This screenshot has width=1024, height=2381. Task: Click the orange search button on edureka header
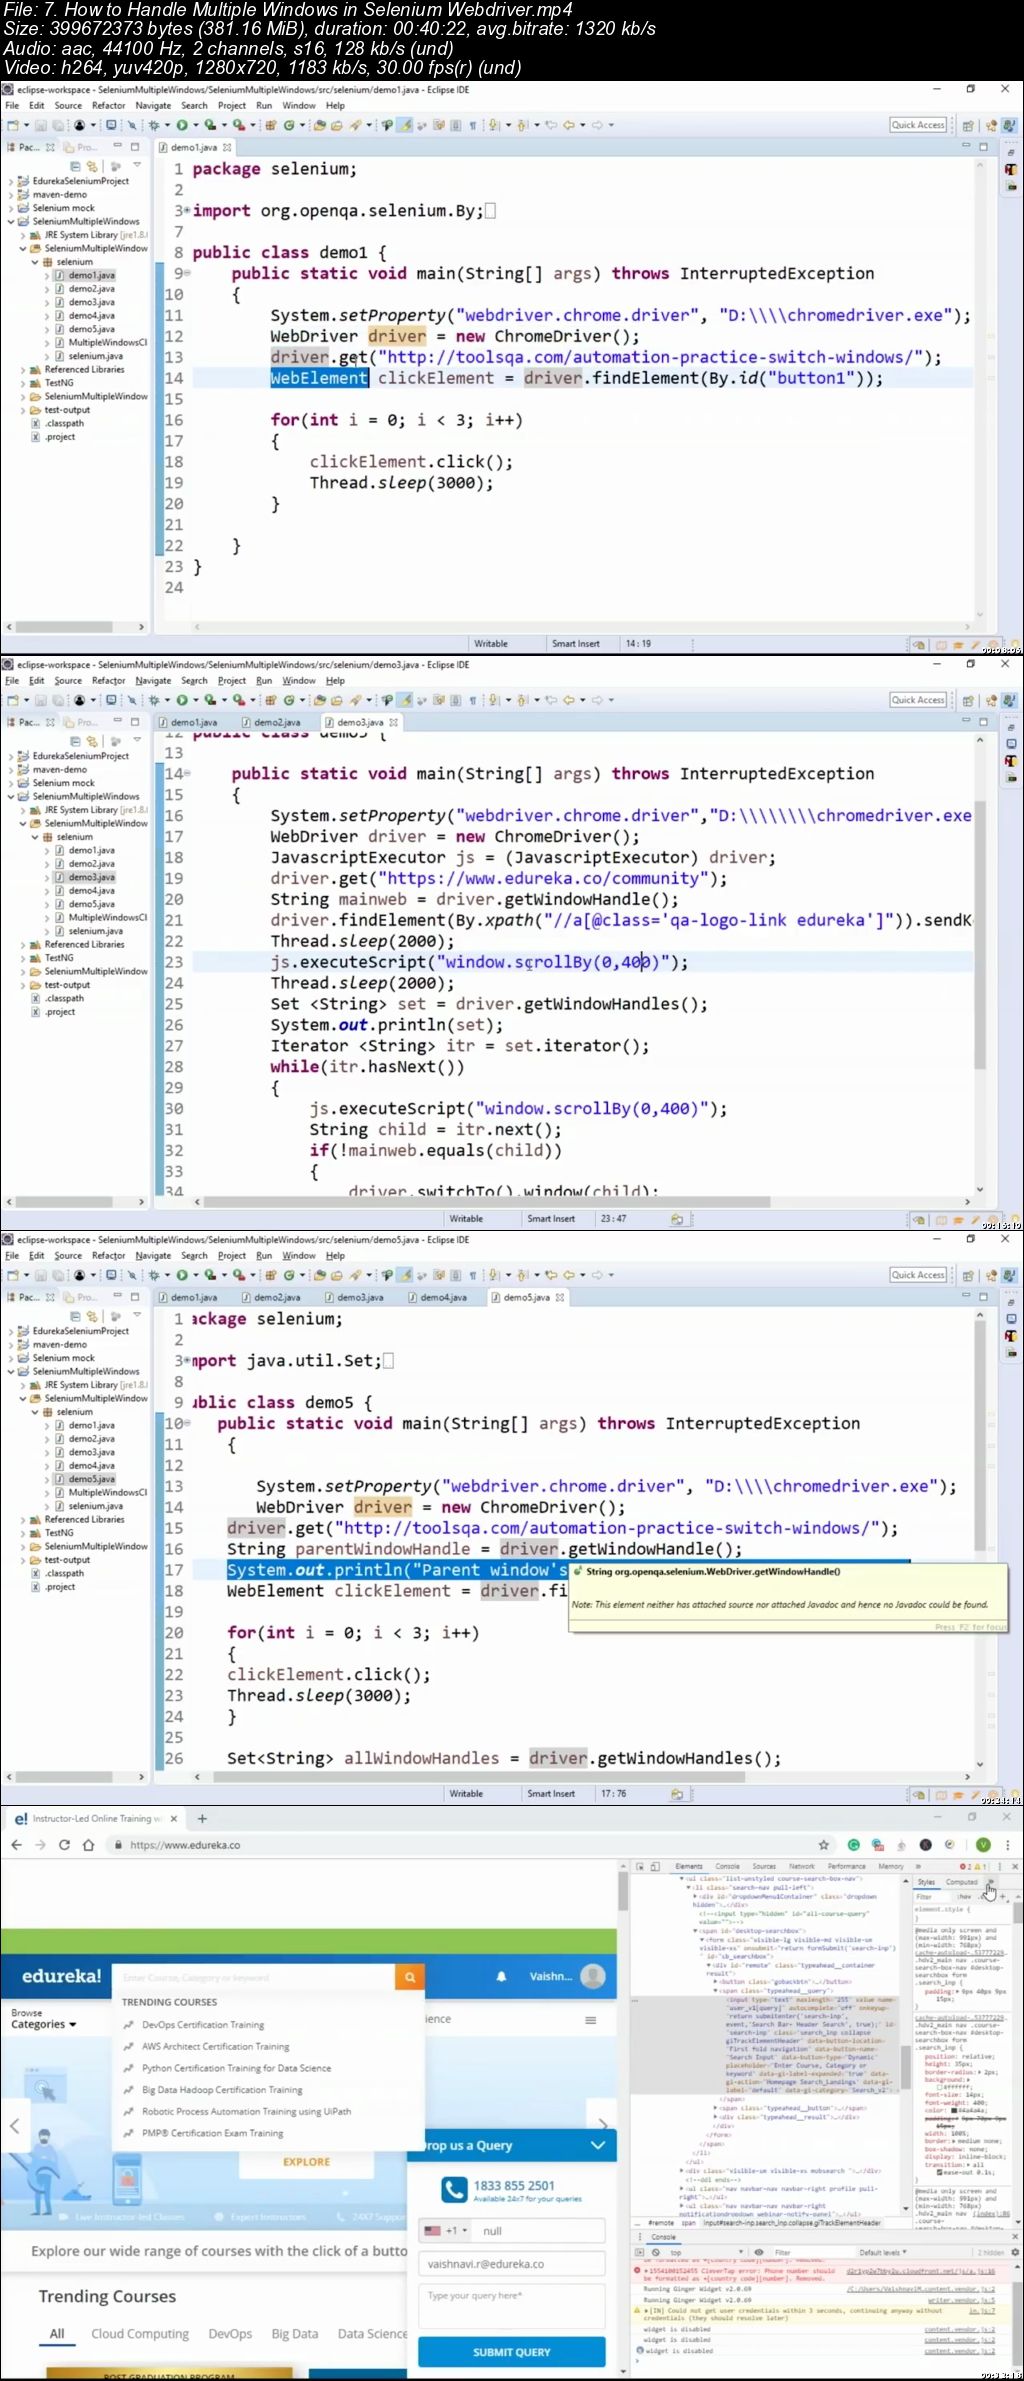coord(408,1976)
